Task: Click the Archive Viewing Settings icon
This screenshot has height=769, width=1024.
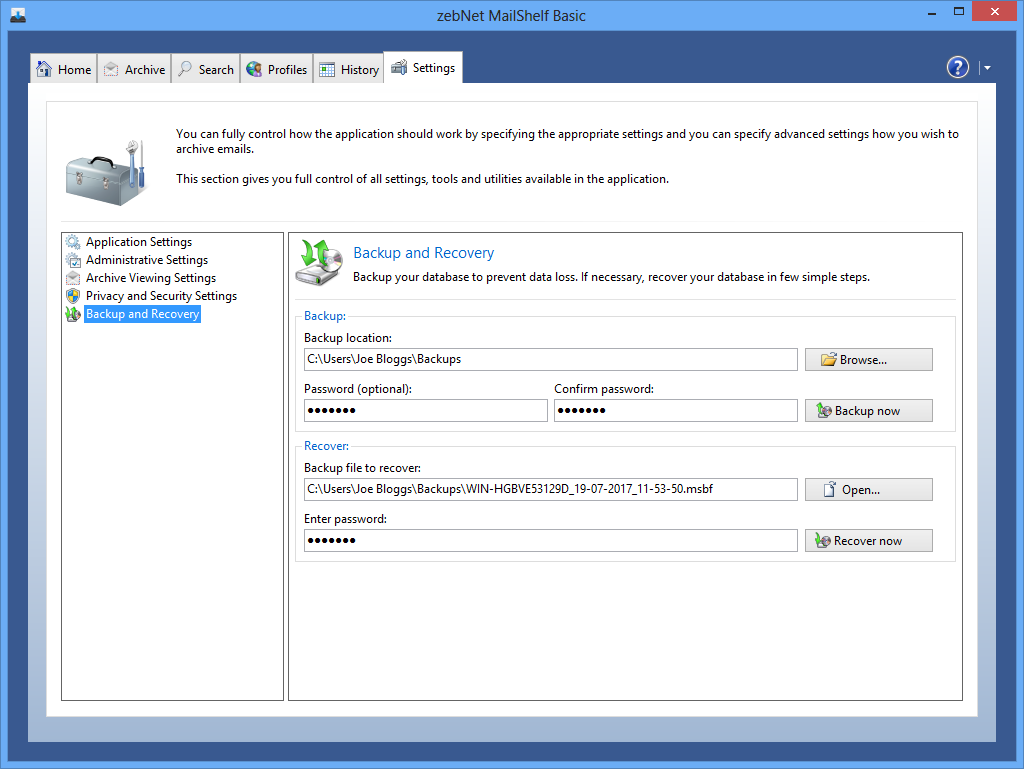Action: 73,278
